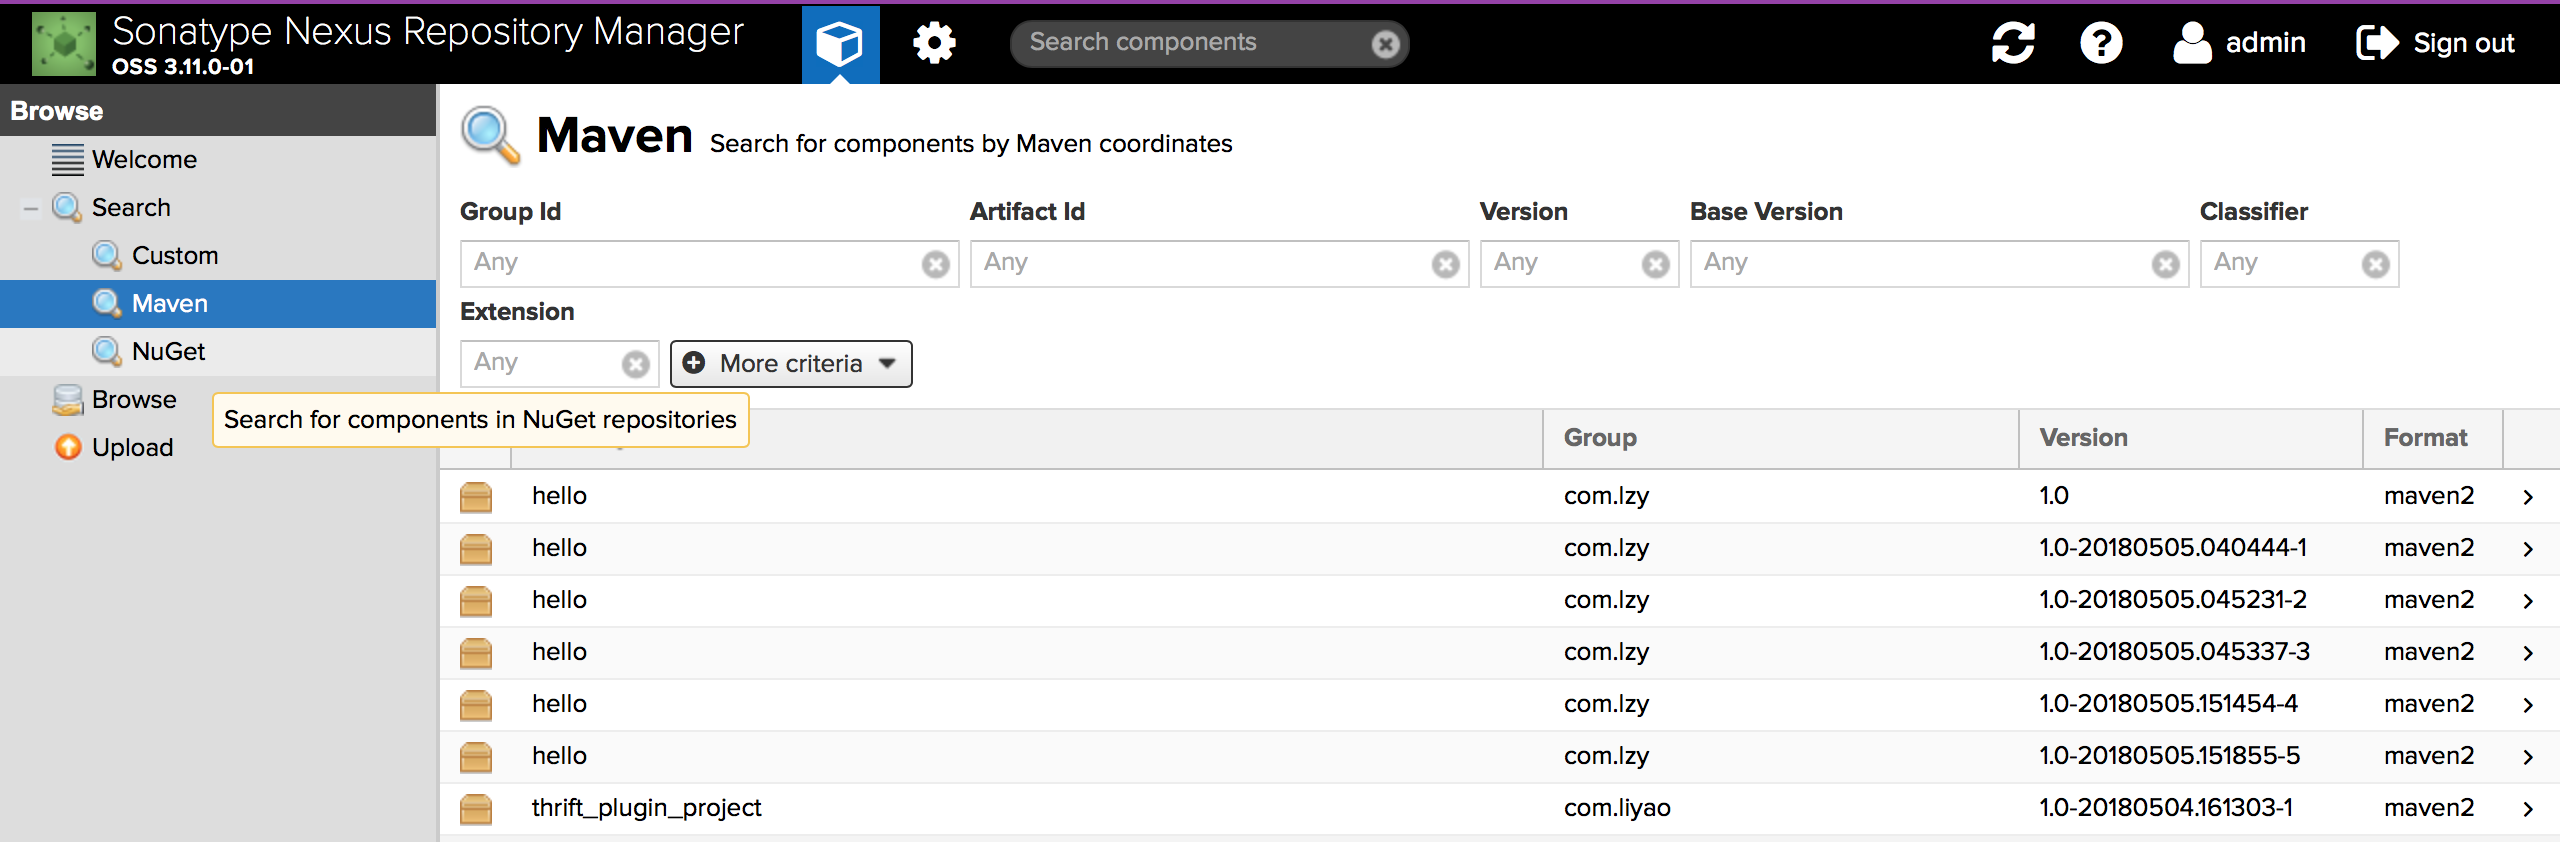2560x842 pixels.
Task: Expand arrow for 1.0-20180505.151855-5 row
Action: (x=2528, y=757)
